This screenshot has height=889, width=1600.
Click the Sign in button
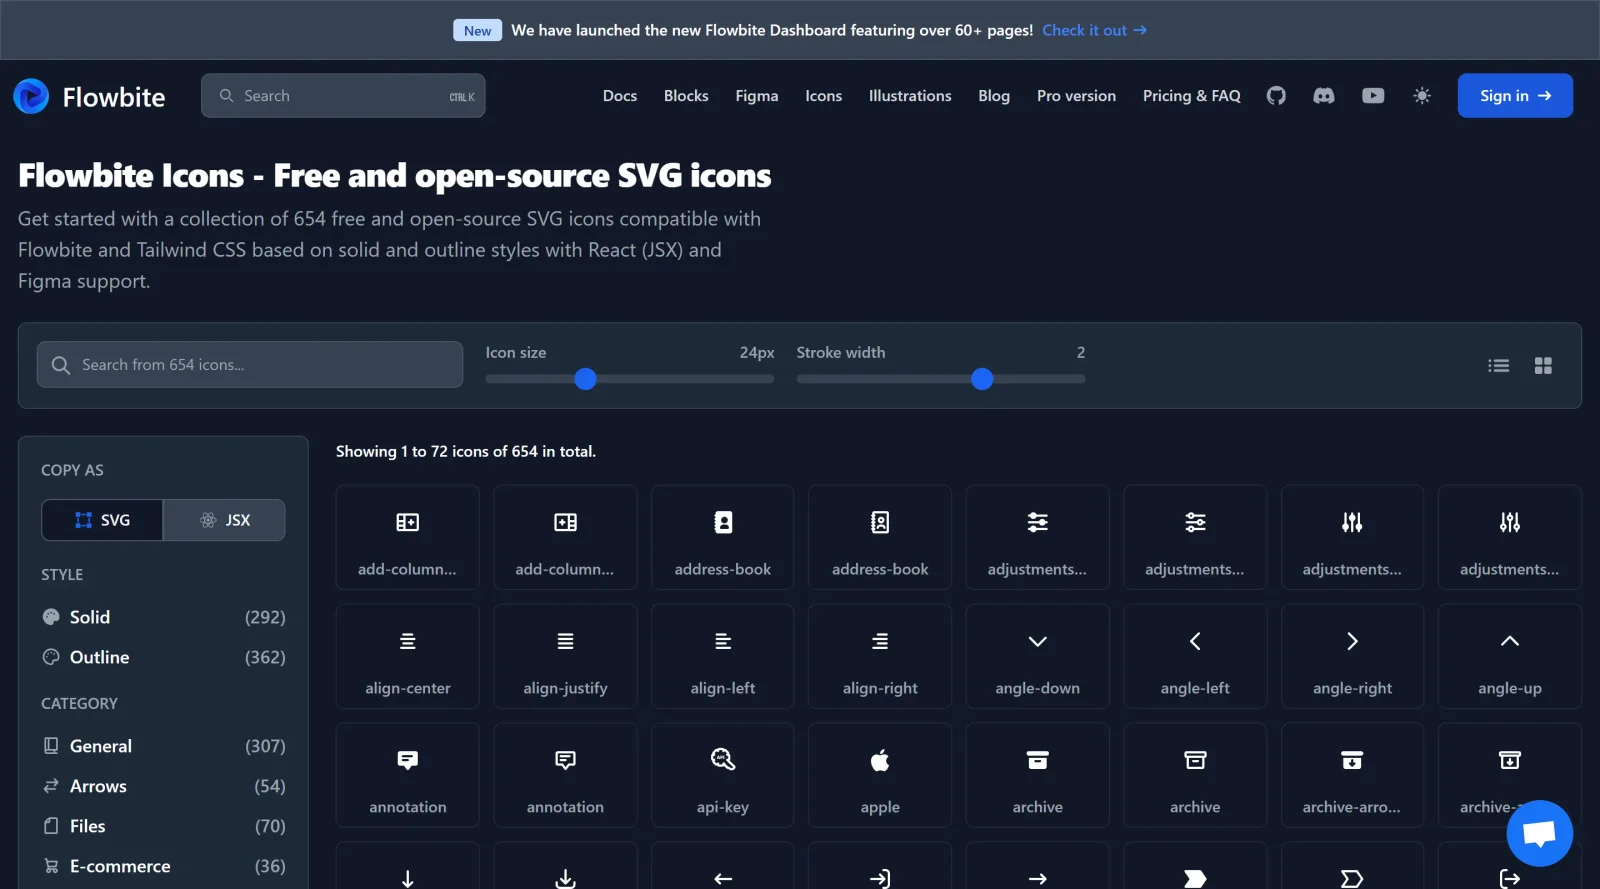[1515, 96]
